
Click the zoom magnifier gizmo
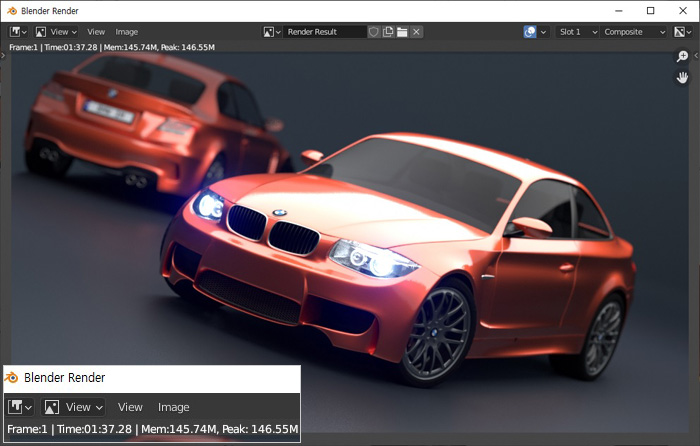tap(683, 57)
